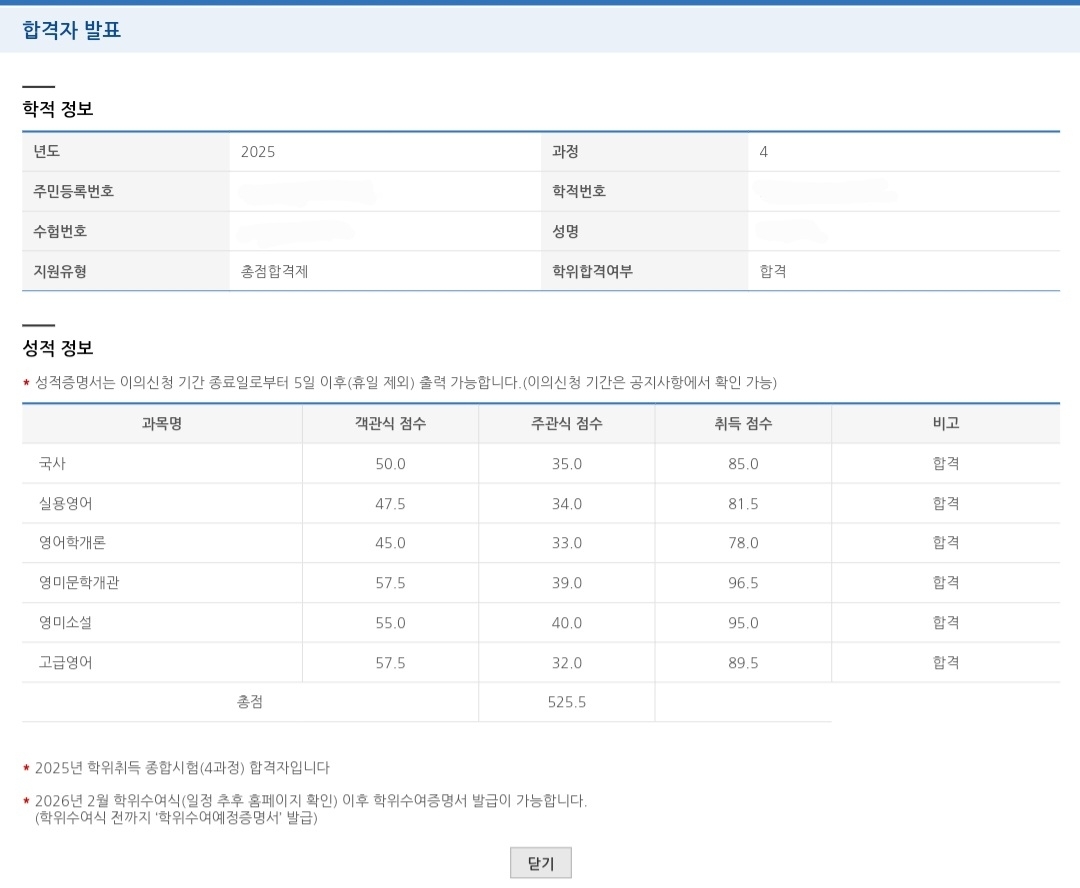The width and height of the screenshot is (1080, 888).
Task: Click the 2025 year value
Action: (x=258, y=152)
